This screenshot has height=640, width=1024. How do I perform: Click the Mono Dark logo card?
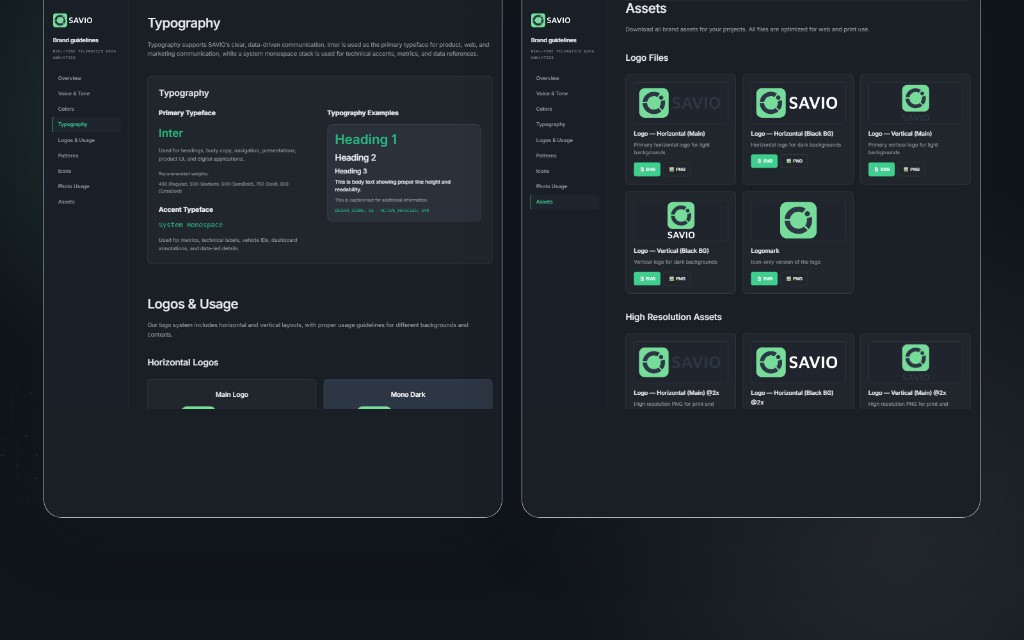408,394
